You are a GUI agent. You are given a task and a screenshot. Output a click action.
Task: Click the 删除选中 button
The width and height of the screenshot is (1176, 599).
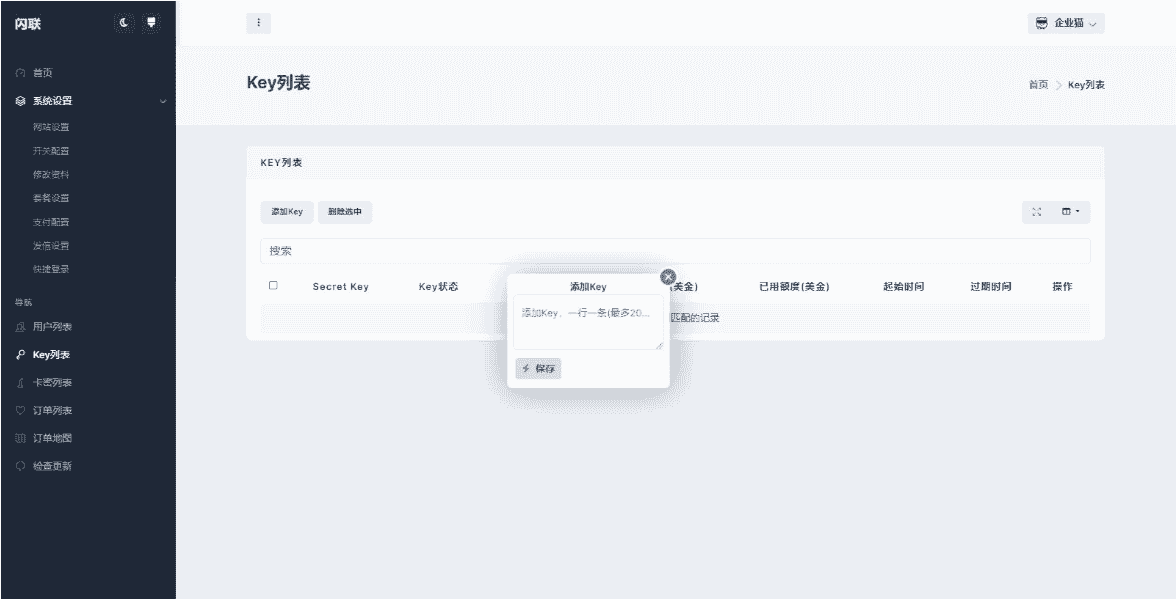pos(345,212)
